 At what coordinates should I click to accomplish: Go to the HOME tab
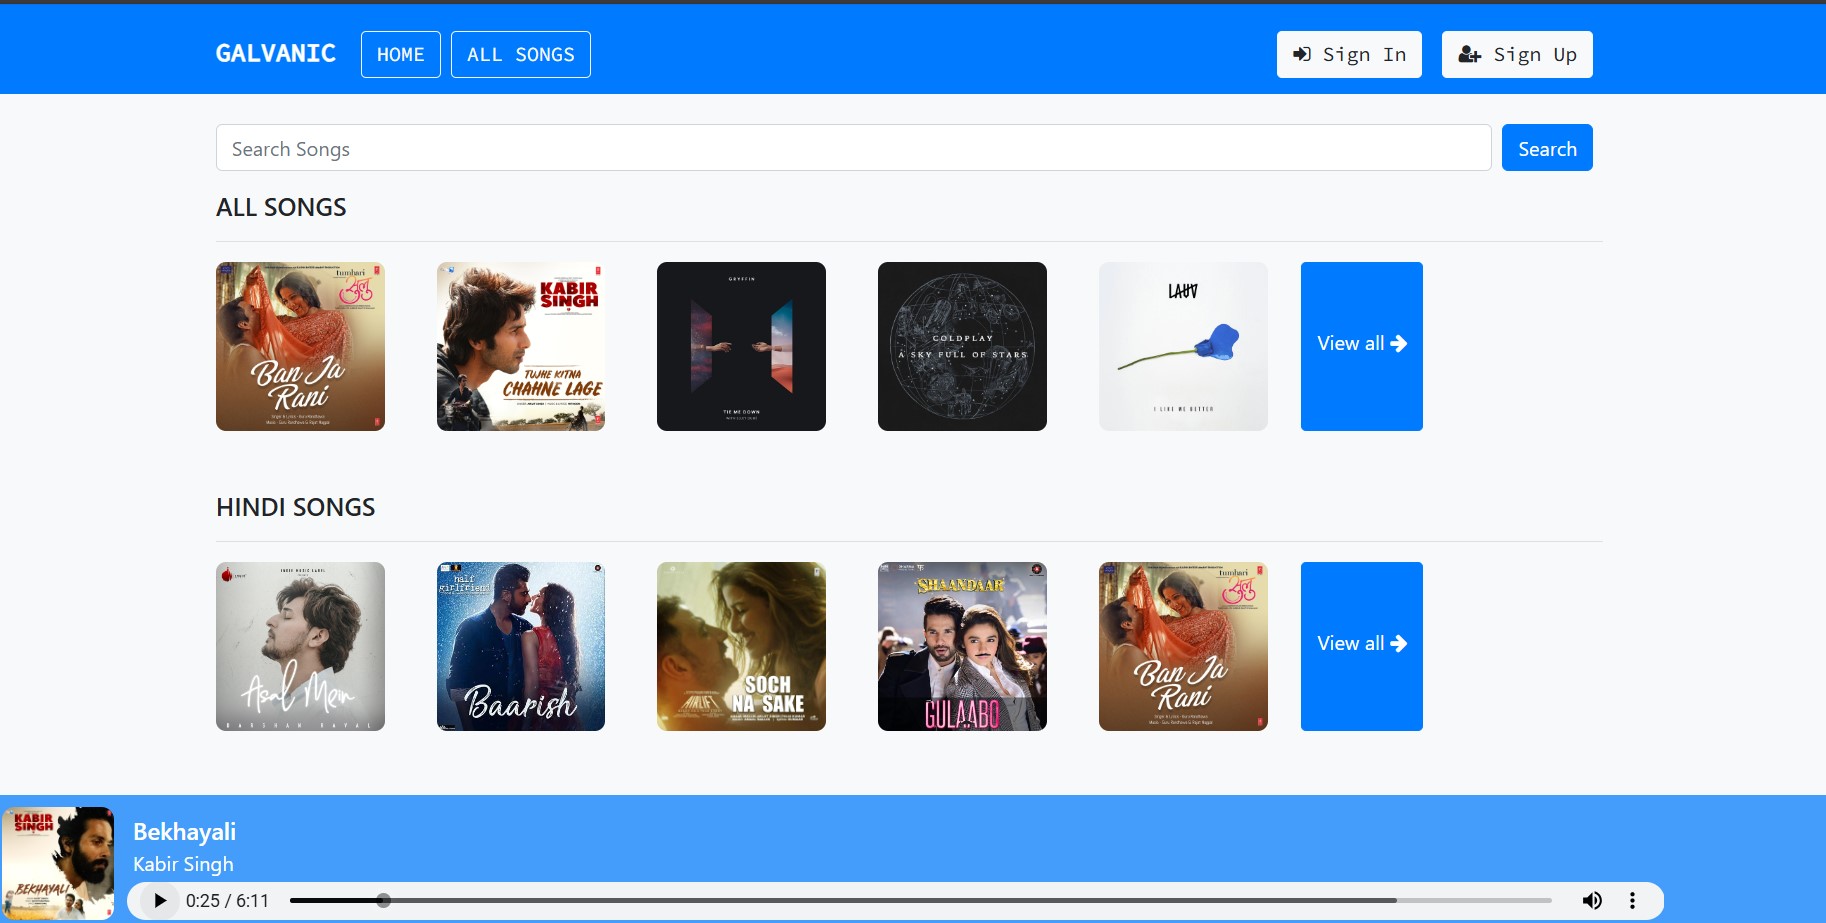coord(400,54)
